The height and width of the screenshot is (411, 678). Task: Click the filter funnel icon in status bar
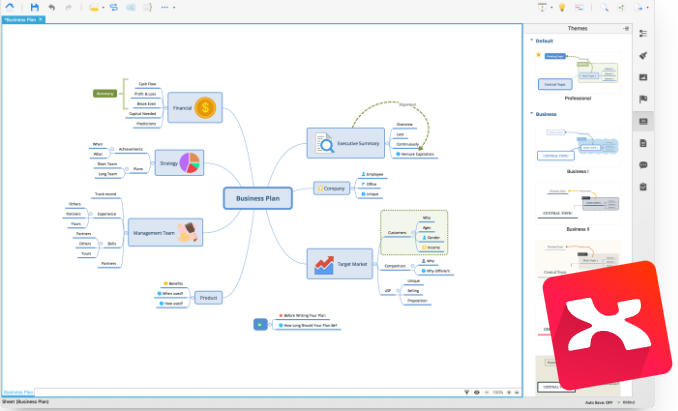click(x=467, y=392)
